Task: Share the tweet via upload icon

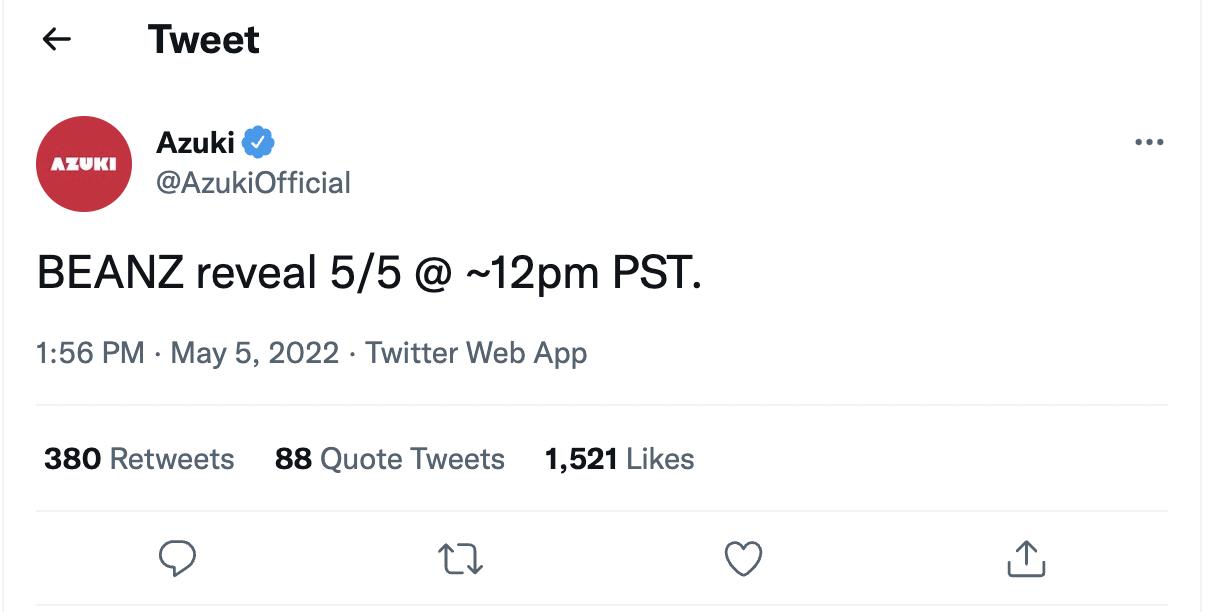Action: pyautogui.click(x=1026, y=558)
